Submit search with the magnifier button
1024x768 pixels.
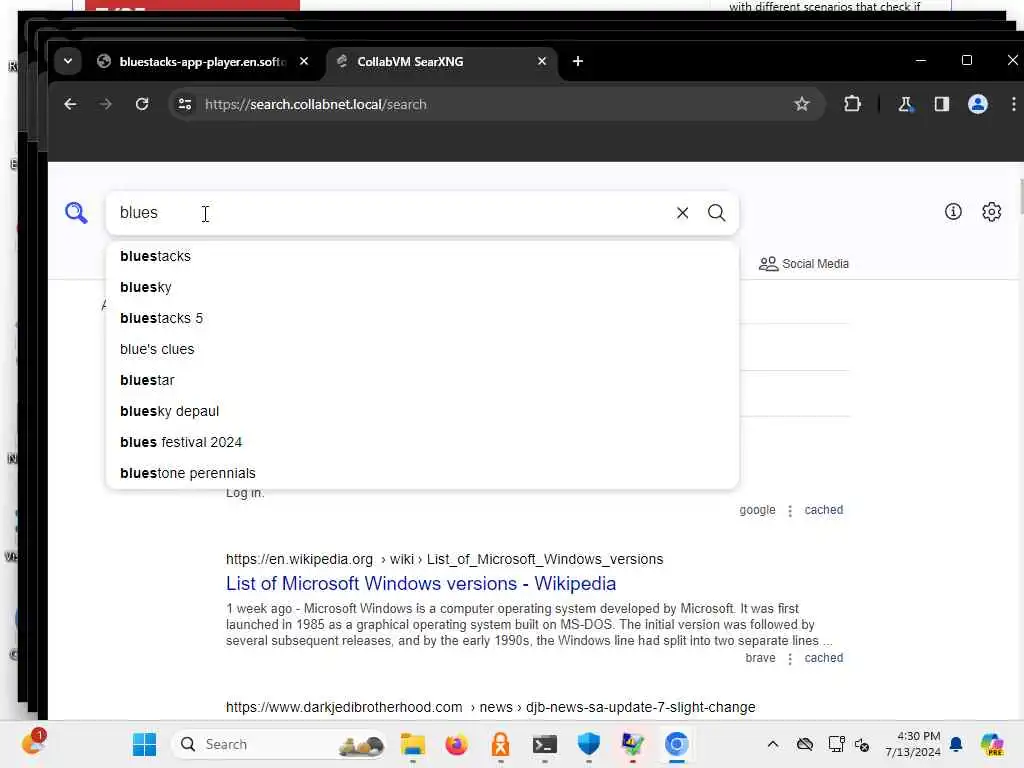[716, 213]
